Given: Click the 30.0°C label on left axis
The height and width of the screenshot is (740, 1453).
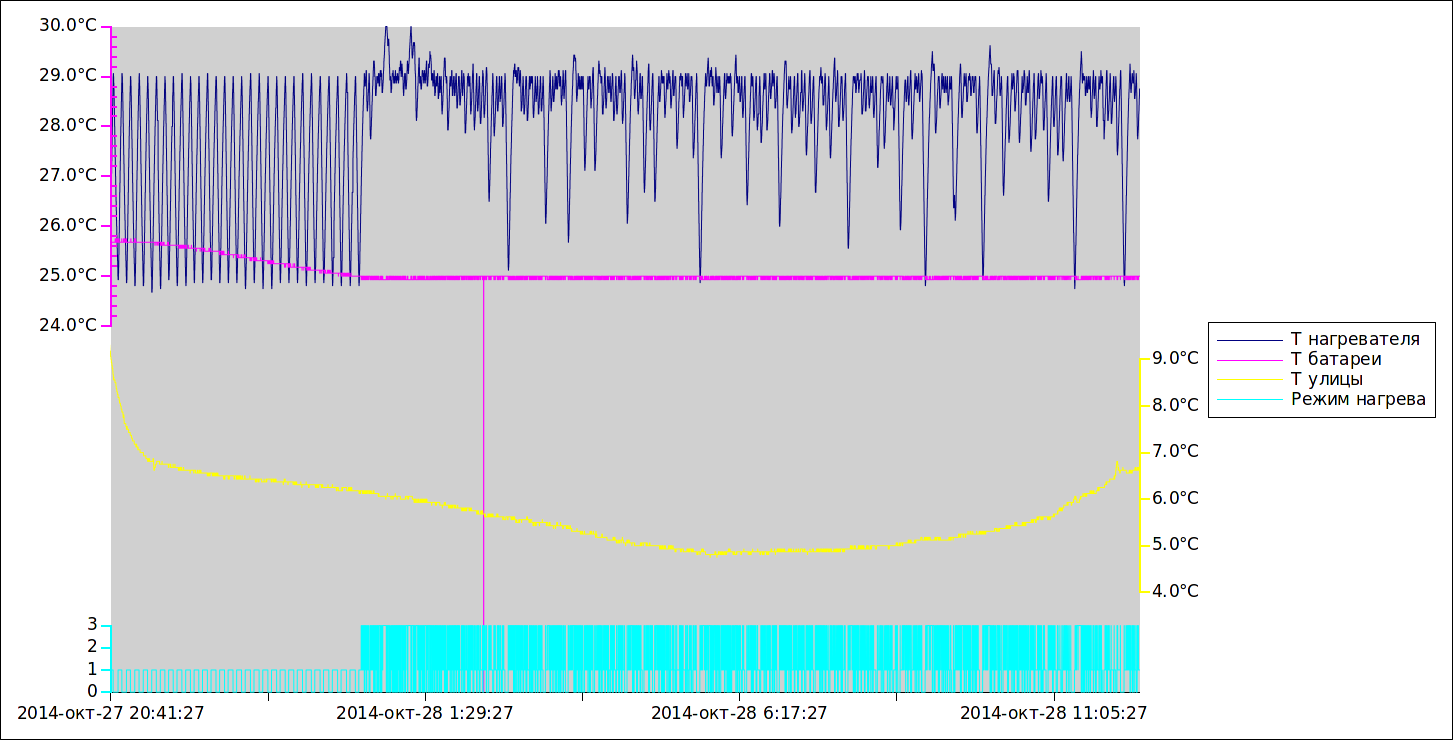Looking at the screenshot, I should (x=68, y=25).
